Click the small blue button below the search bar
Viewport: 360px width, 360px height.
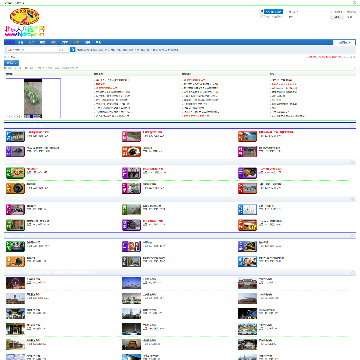click(11, 63)
